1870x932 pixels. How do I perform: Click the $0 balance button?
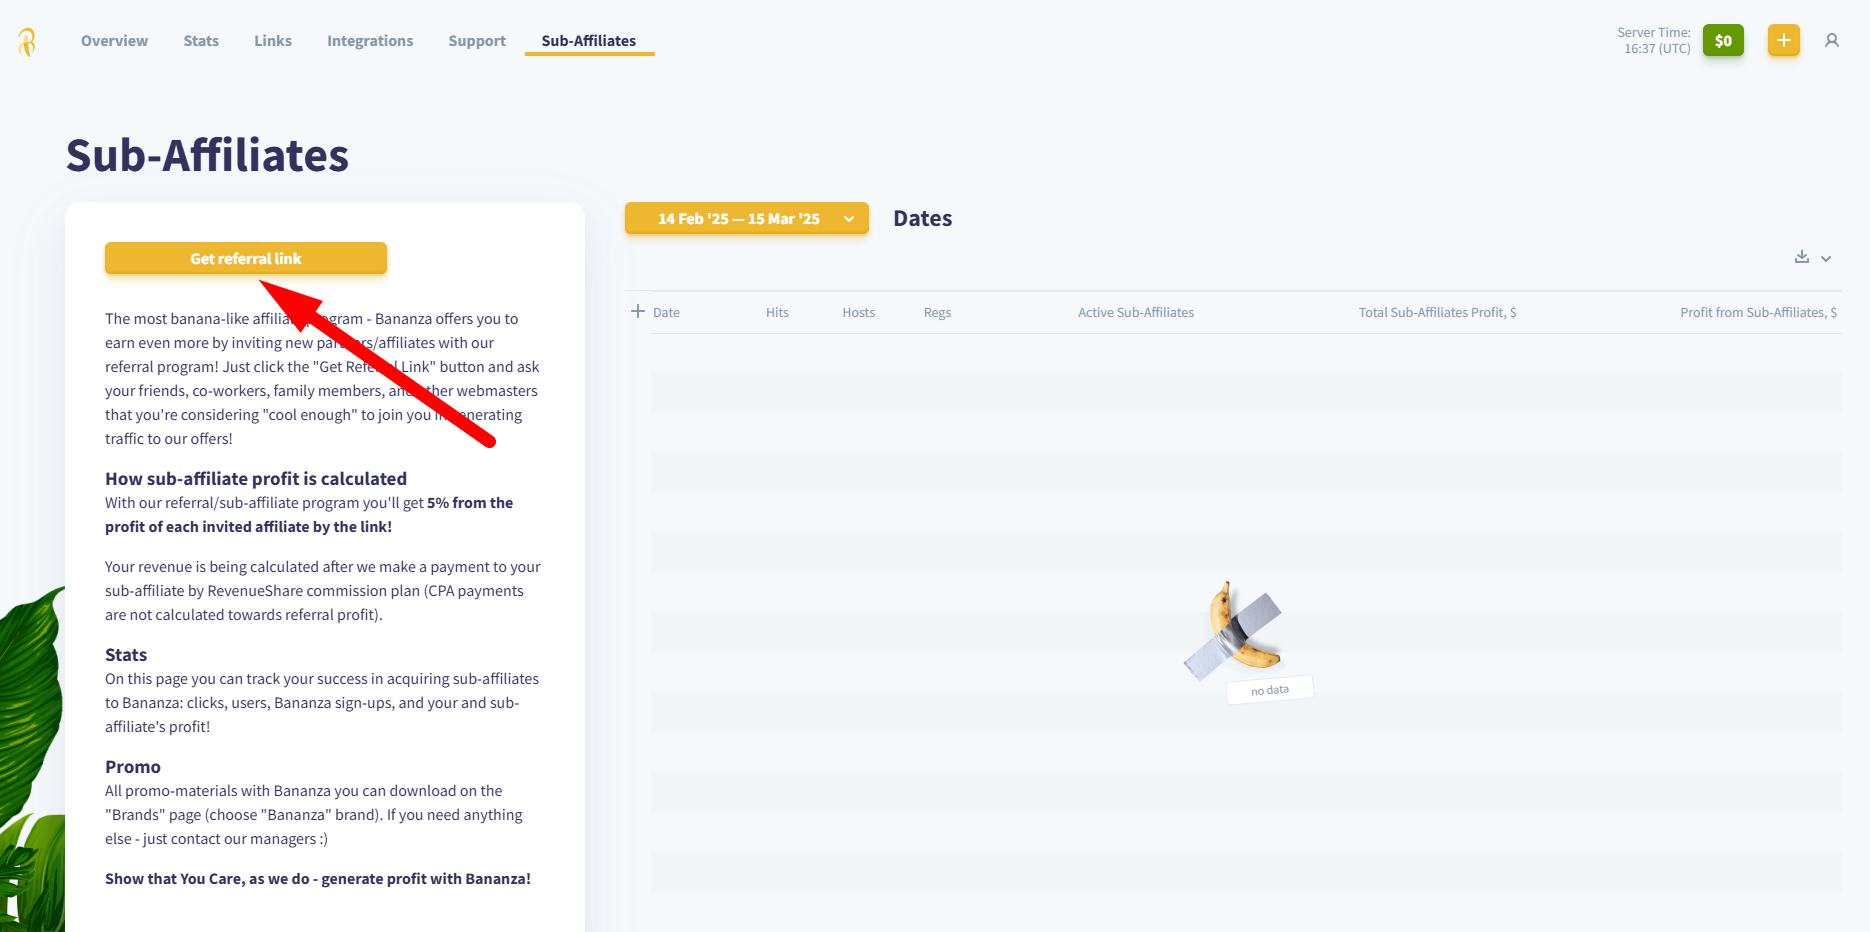click(x=1723, y=40)
